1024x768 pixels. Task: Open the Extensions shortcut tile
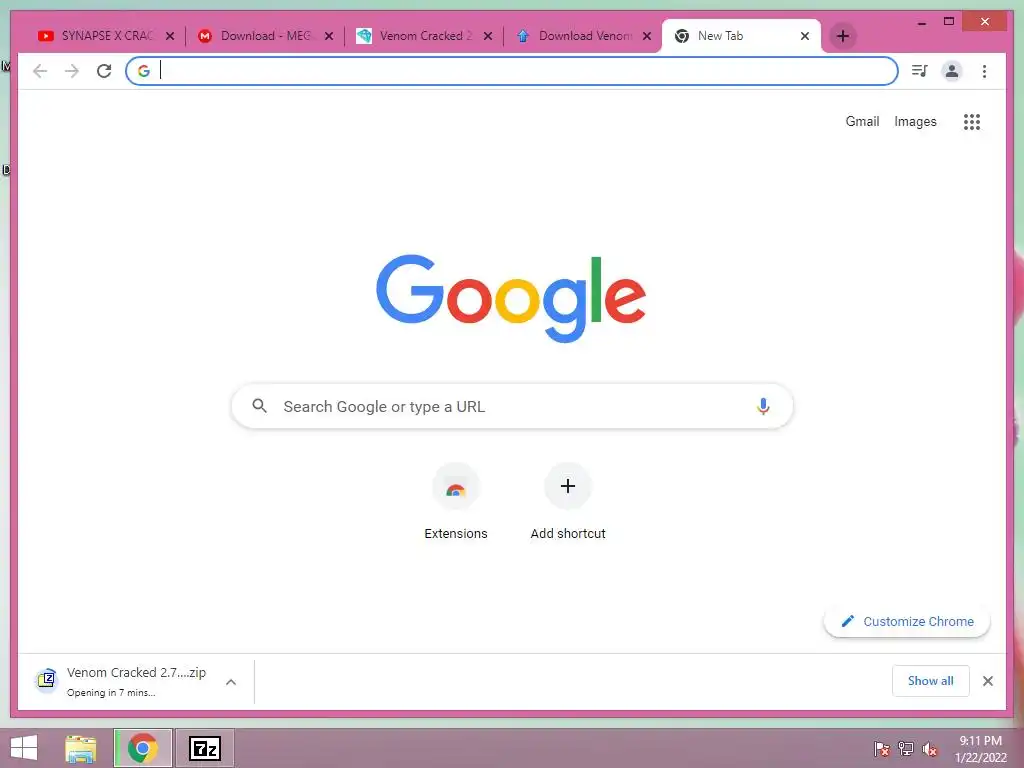coord(456,502)
